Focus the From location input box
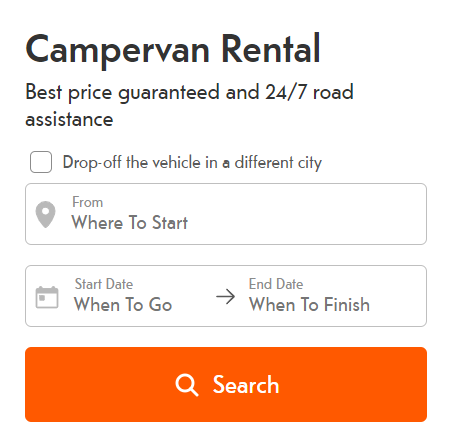 [226, 214]
